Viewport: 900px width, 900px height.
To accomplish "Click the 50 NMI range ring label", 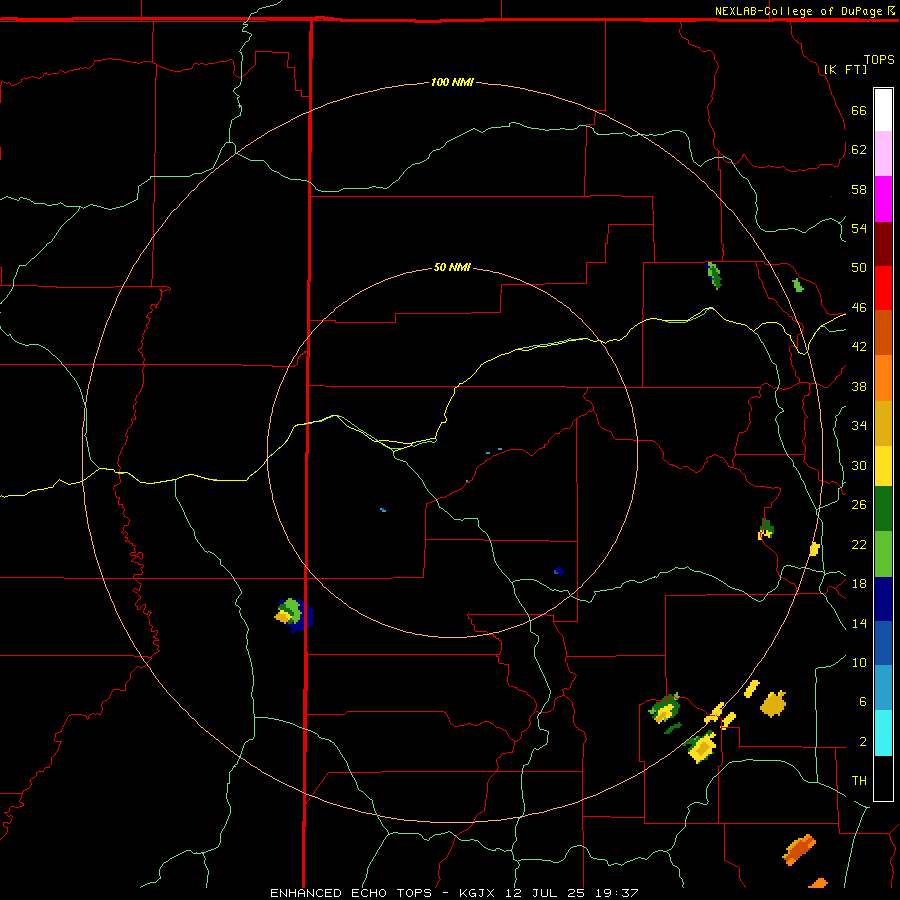I will 452,267.
